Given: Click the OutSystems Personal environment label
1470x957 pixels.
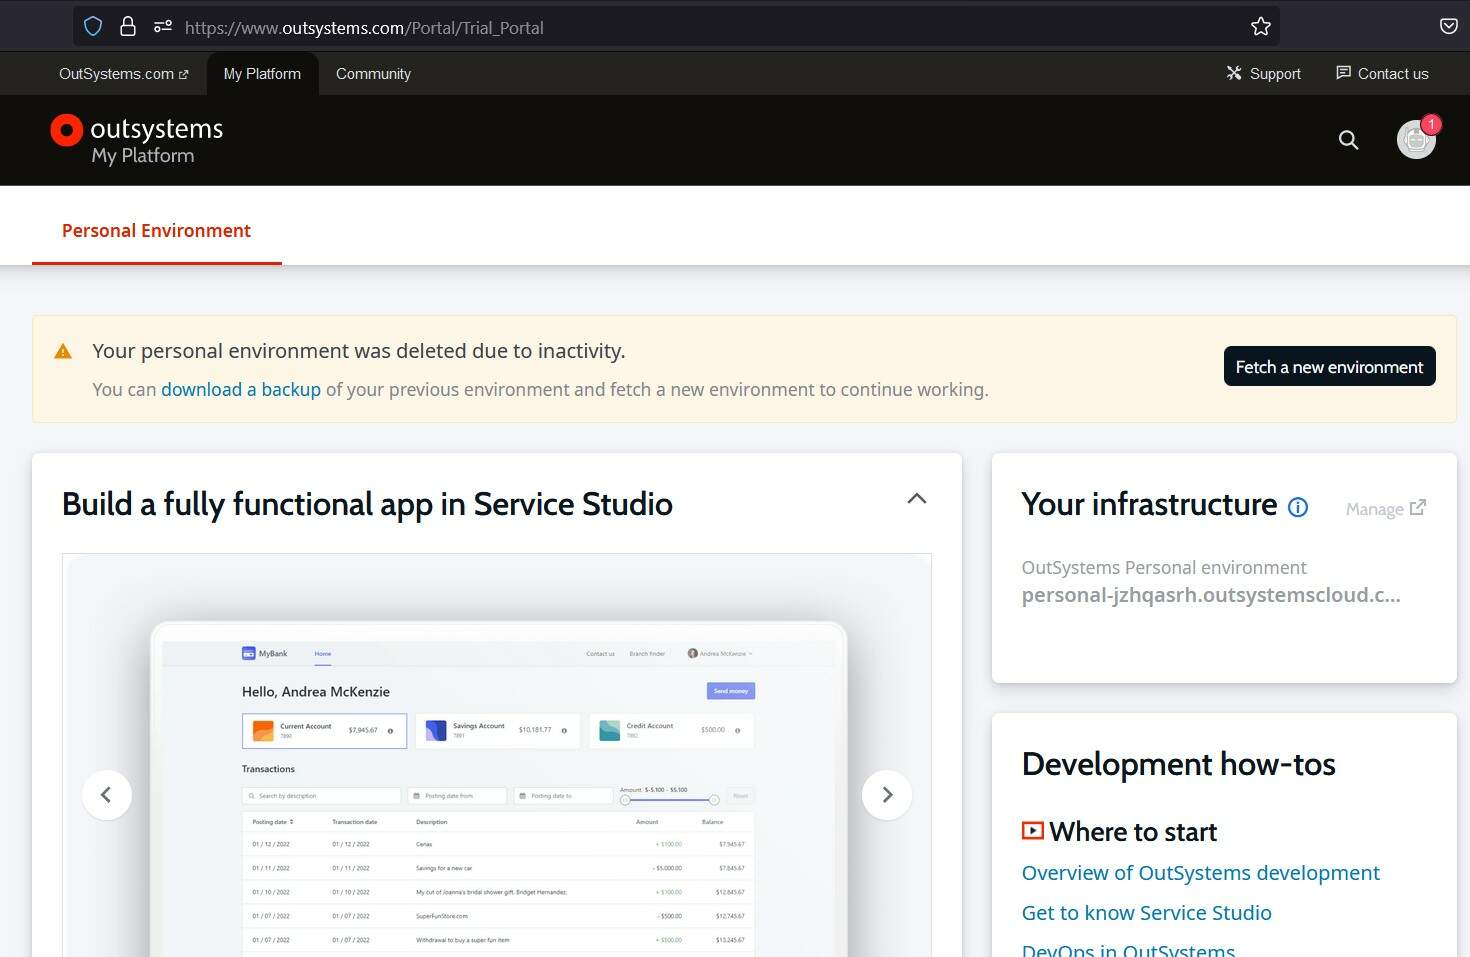Looking at the screenshot, I should tap(1164, 567).
